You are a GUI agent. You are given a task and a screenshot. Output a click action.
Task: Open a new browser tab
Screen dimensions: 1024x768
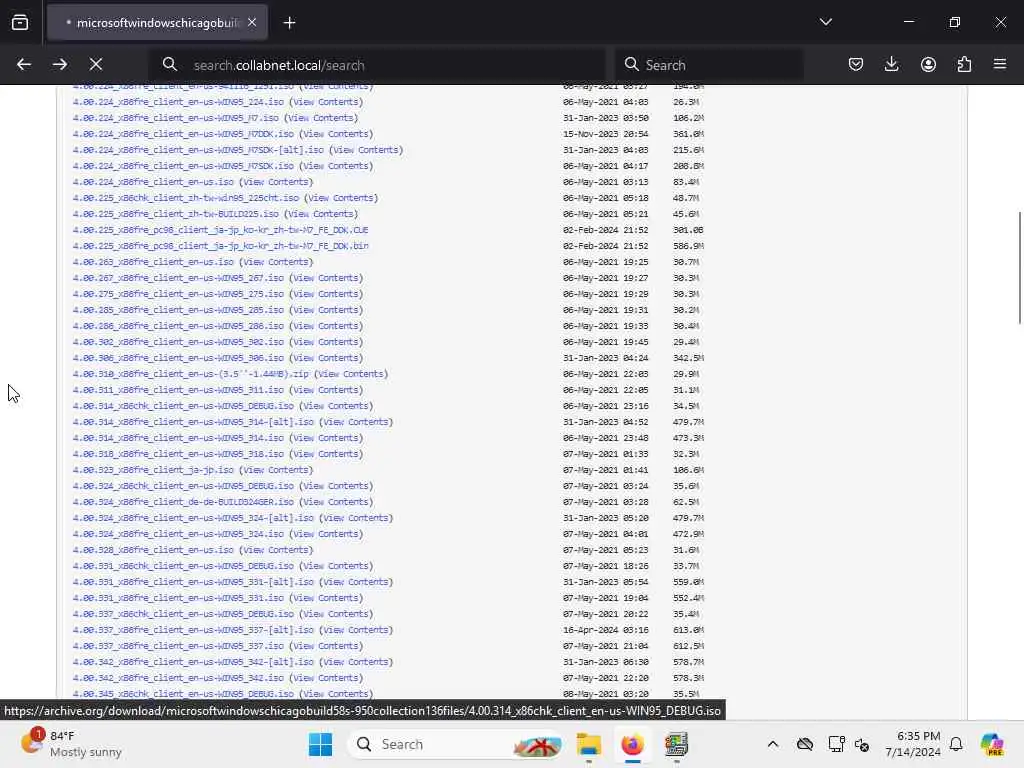pos(289,23)
